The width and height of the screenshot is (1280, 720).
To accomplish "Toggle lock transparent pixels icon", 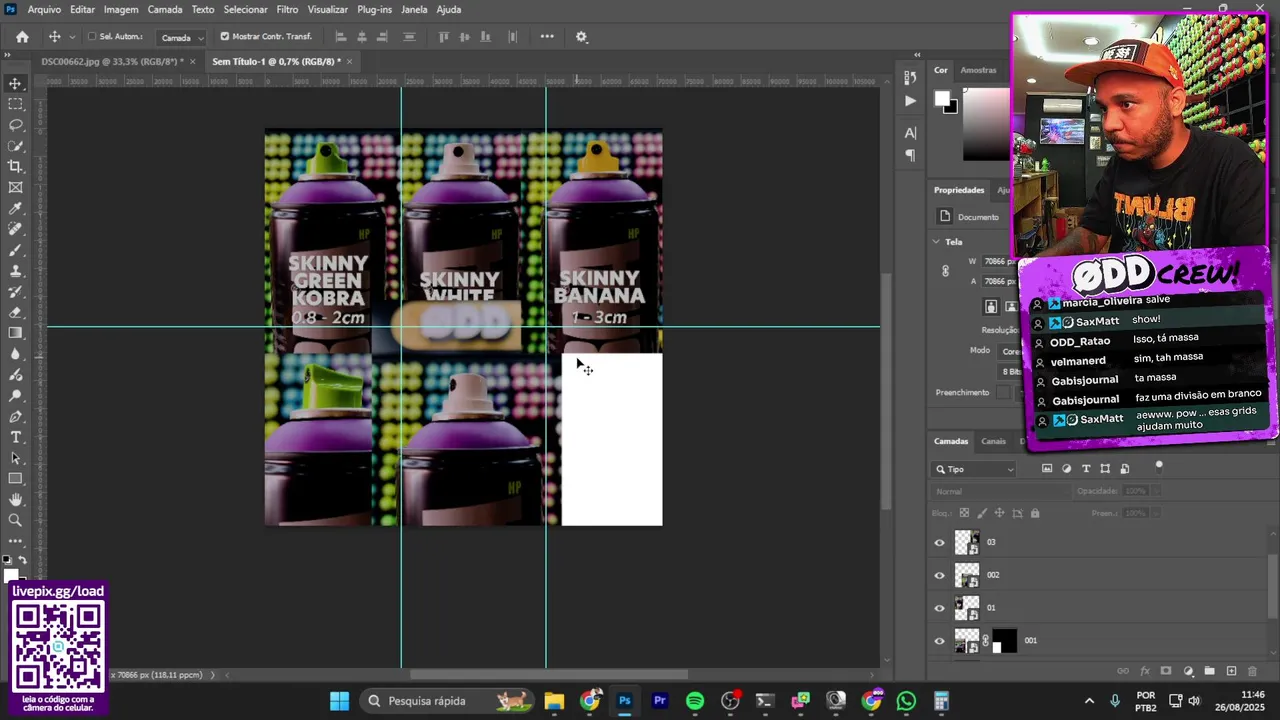I will pyautogui.click(x=964, y=513).
